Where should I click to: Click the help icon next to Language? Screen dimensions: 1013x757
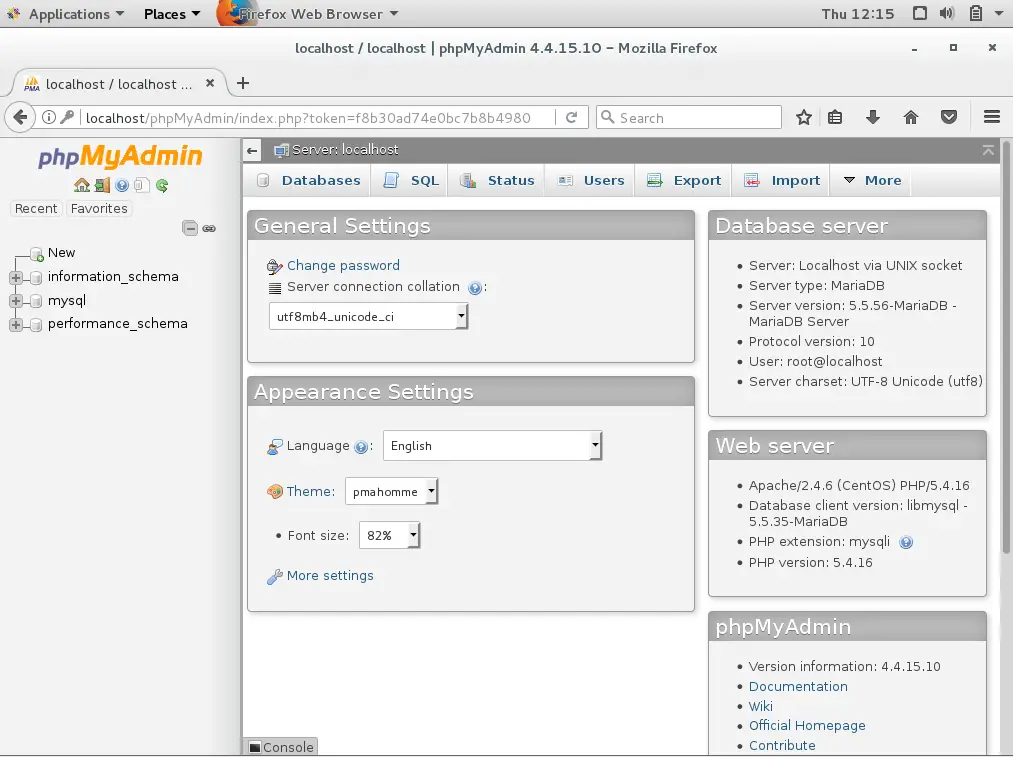pos(361,447)
